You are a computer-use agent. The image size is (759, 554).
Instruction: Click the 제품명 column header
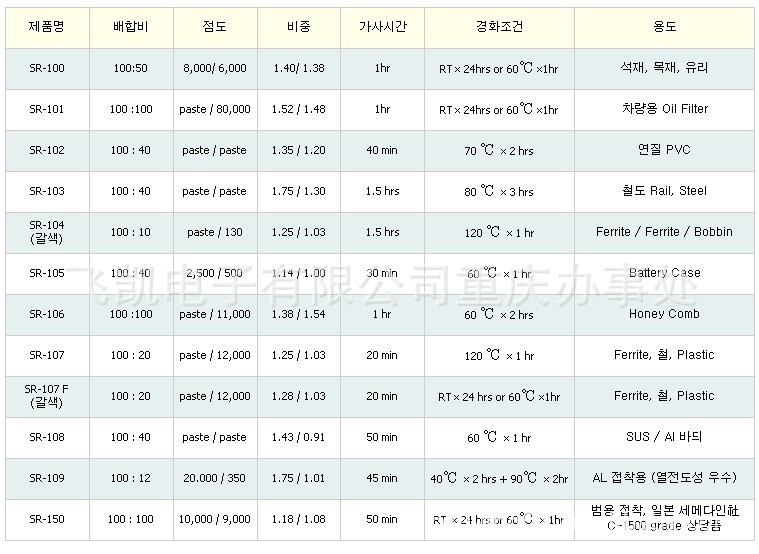click(47, 27)
